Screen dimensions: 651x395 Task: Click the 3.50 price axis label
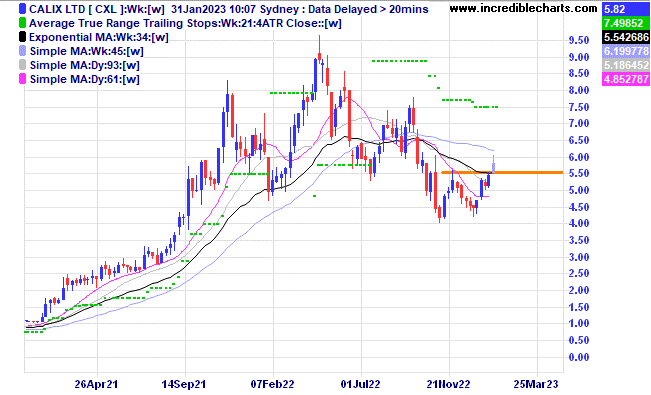579,240
